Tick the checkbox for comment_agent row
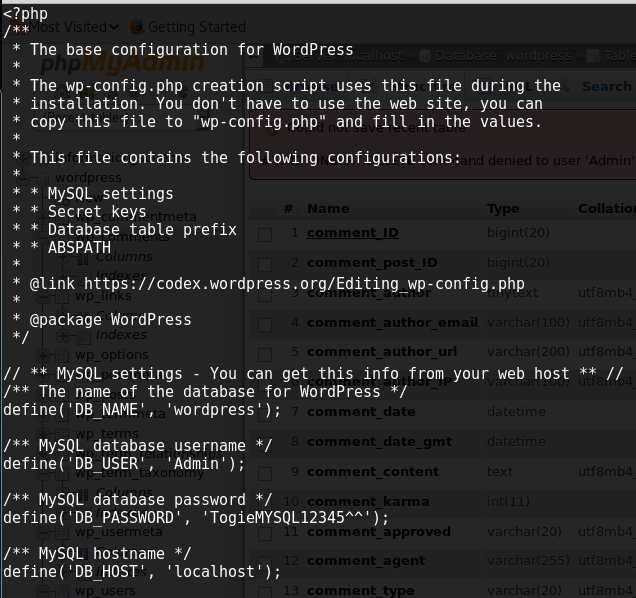The image size is (636, 598). [265, 563]
